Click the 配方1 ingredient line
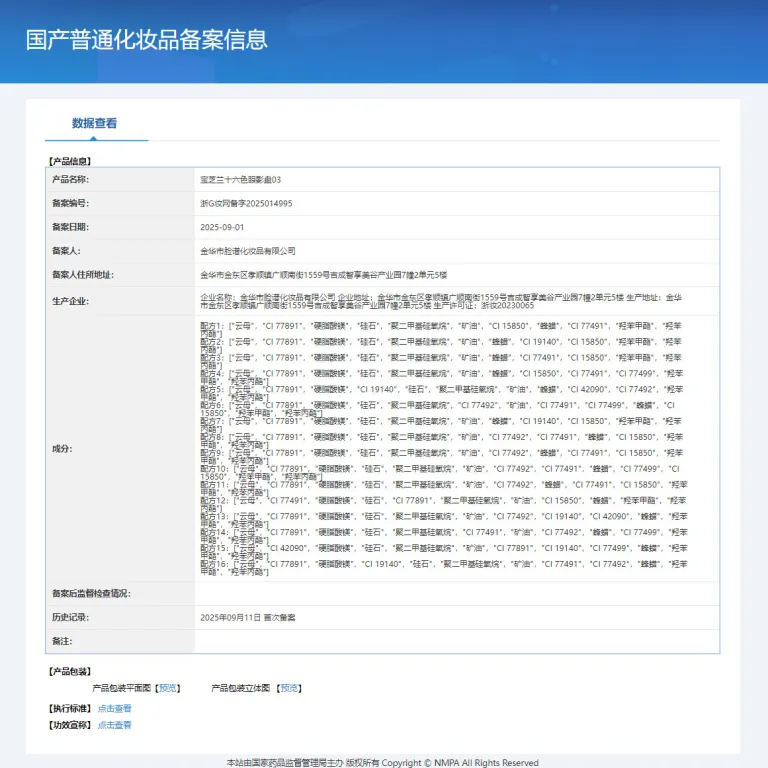Image resolution: width=768 pixels, height=768 pixels. click(x=441, y=330)
